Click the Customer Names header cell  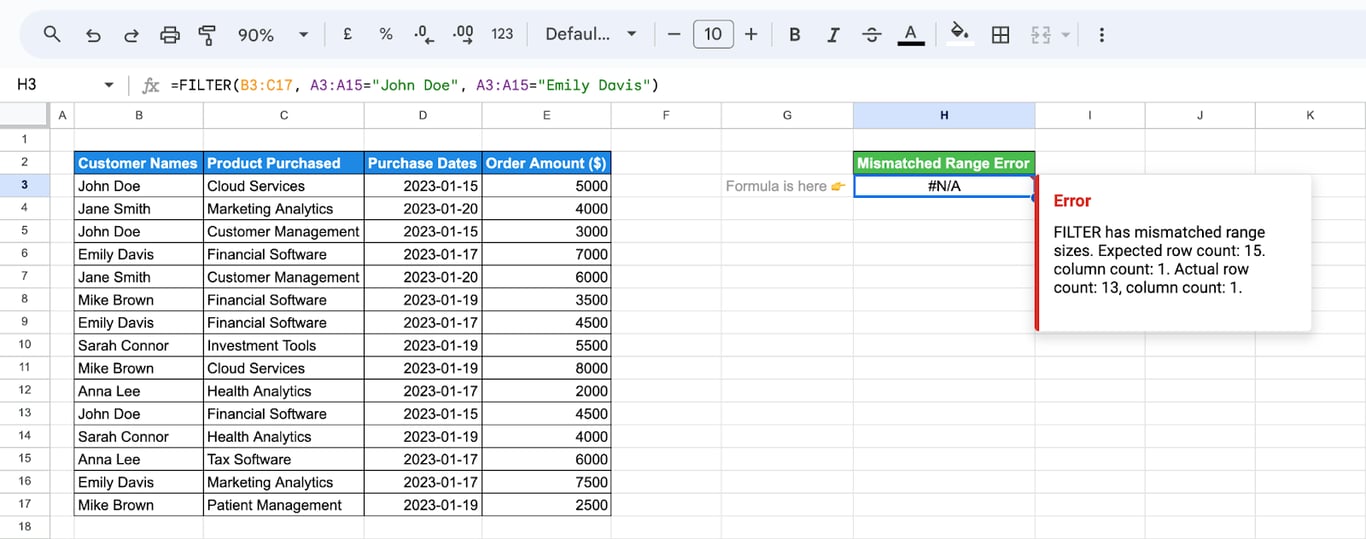click(x=139, y=163)
